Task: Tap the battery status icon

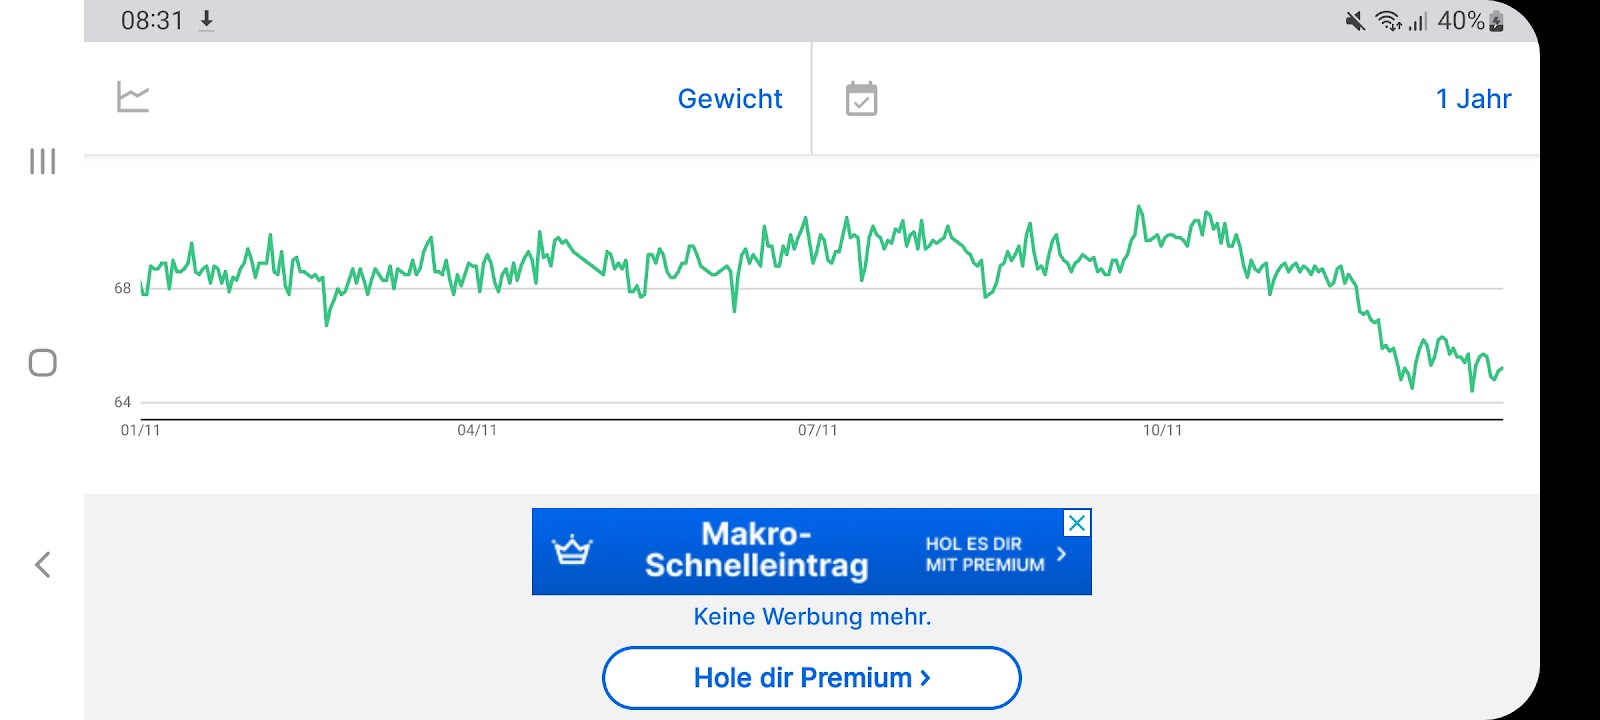Action: pos(1496,21)
